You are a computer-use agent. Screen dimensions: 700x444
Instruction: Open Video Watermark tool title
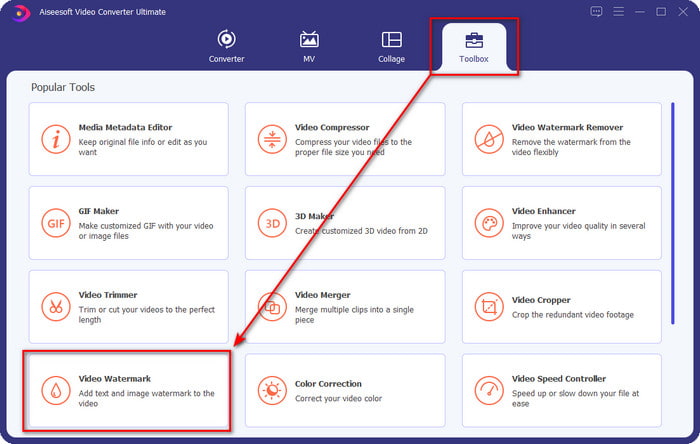(x=114, y=379)
